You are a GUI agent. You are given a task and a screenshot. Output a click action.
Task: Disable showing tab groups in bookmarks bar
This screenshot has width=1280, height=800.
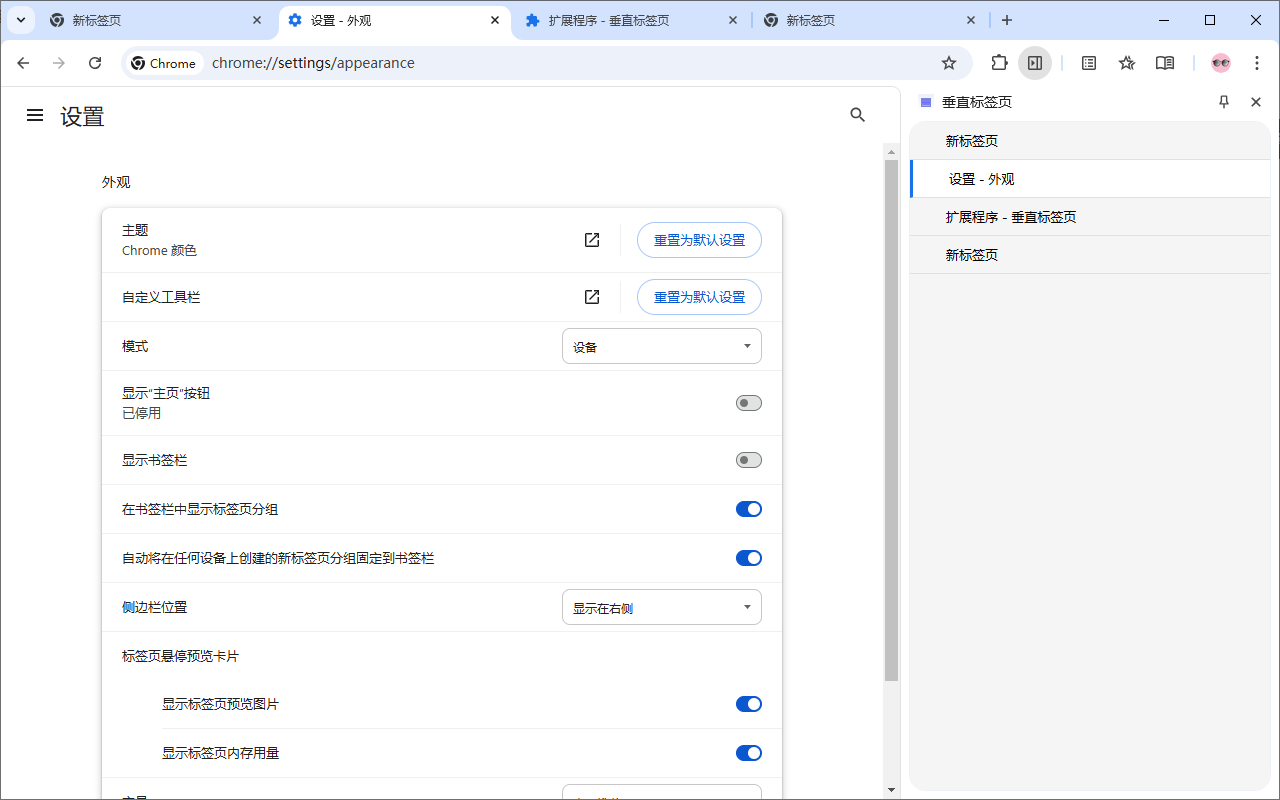click(x=749, y=509)
